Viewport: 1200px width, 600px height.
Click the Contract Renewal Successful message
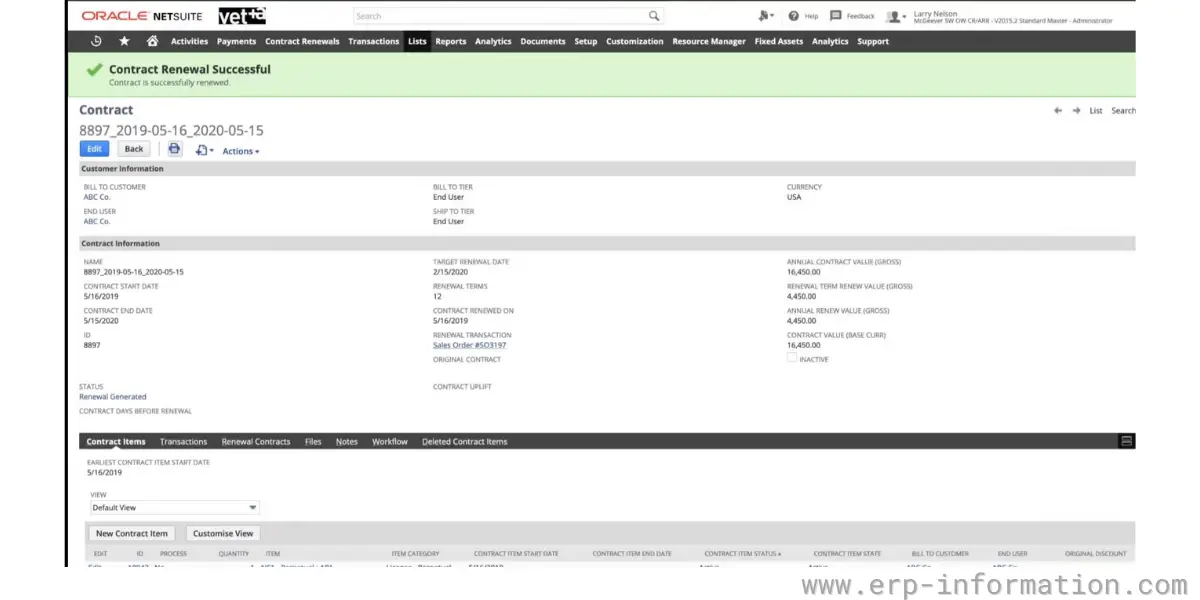190,70
